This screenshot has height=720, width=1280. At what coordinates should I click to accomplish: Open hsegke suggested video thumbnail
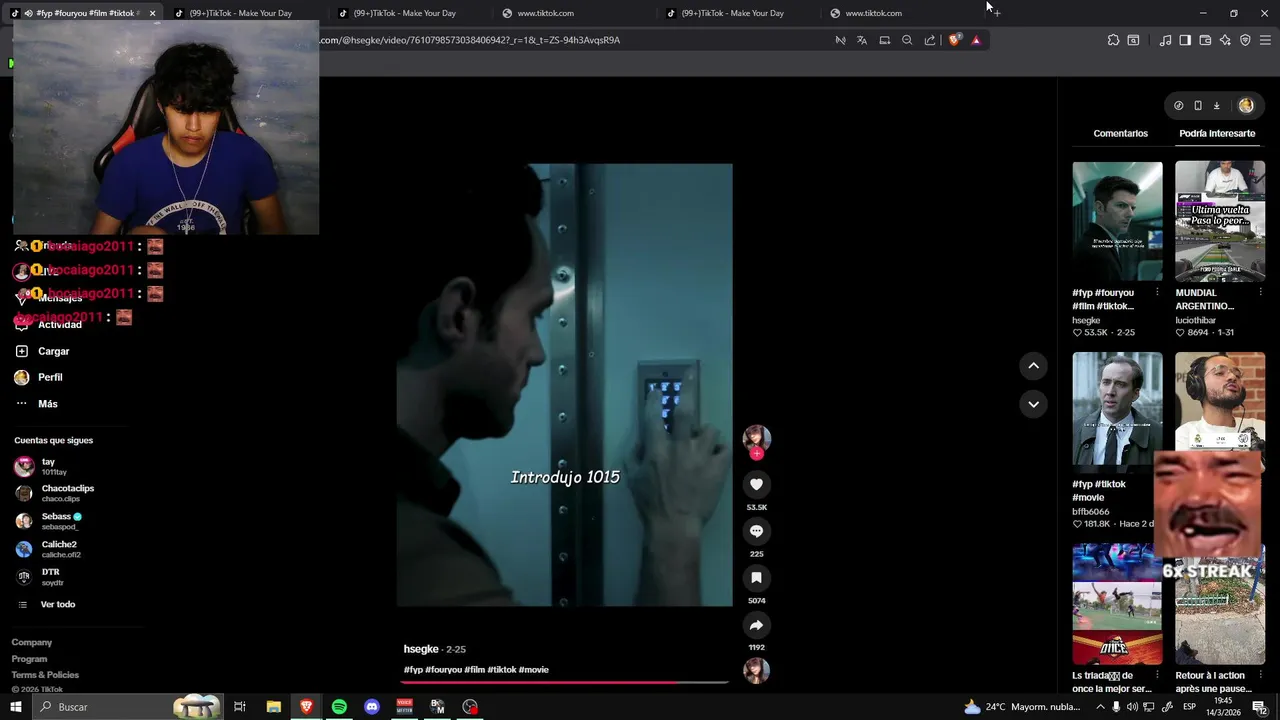1117,221
